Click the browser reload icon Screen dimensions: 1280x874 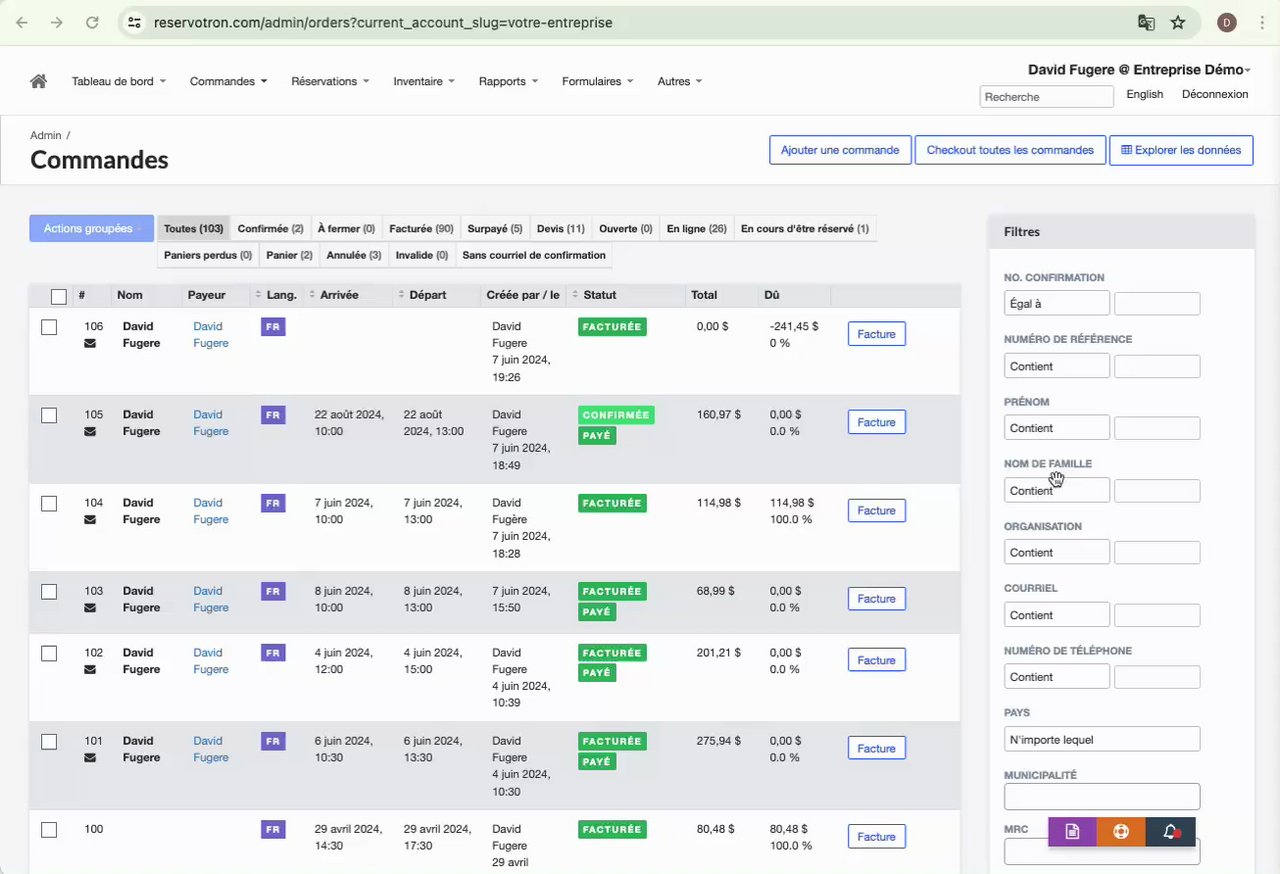click(x=92, y=22)
